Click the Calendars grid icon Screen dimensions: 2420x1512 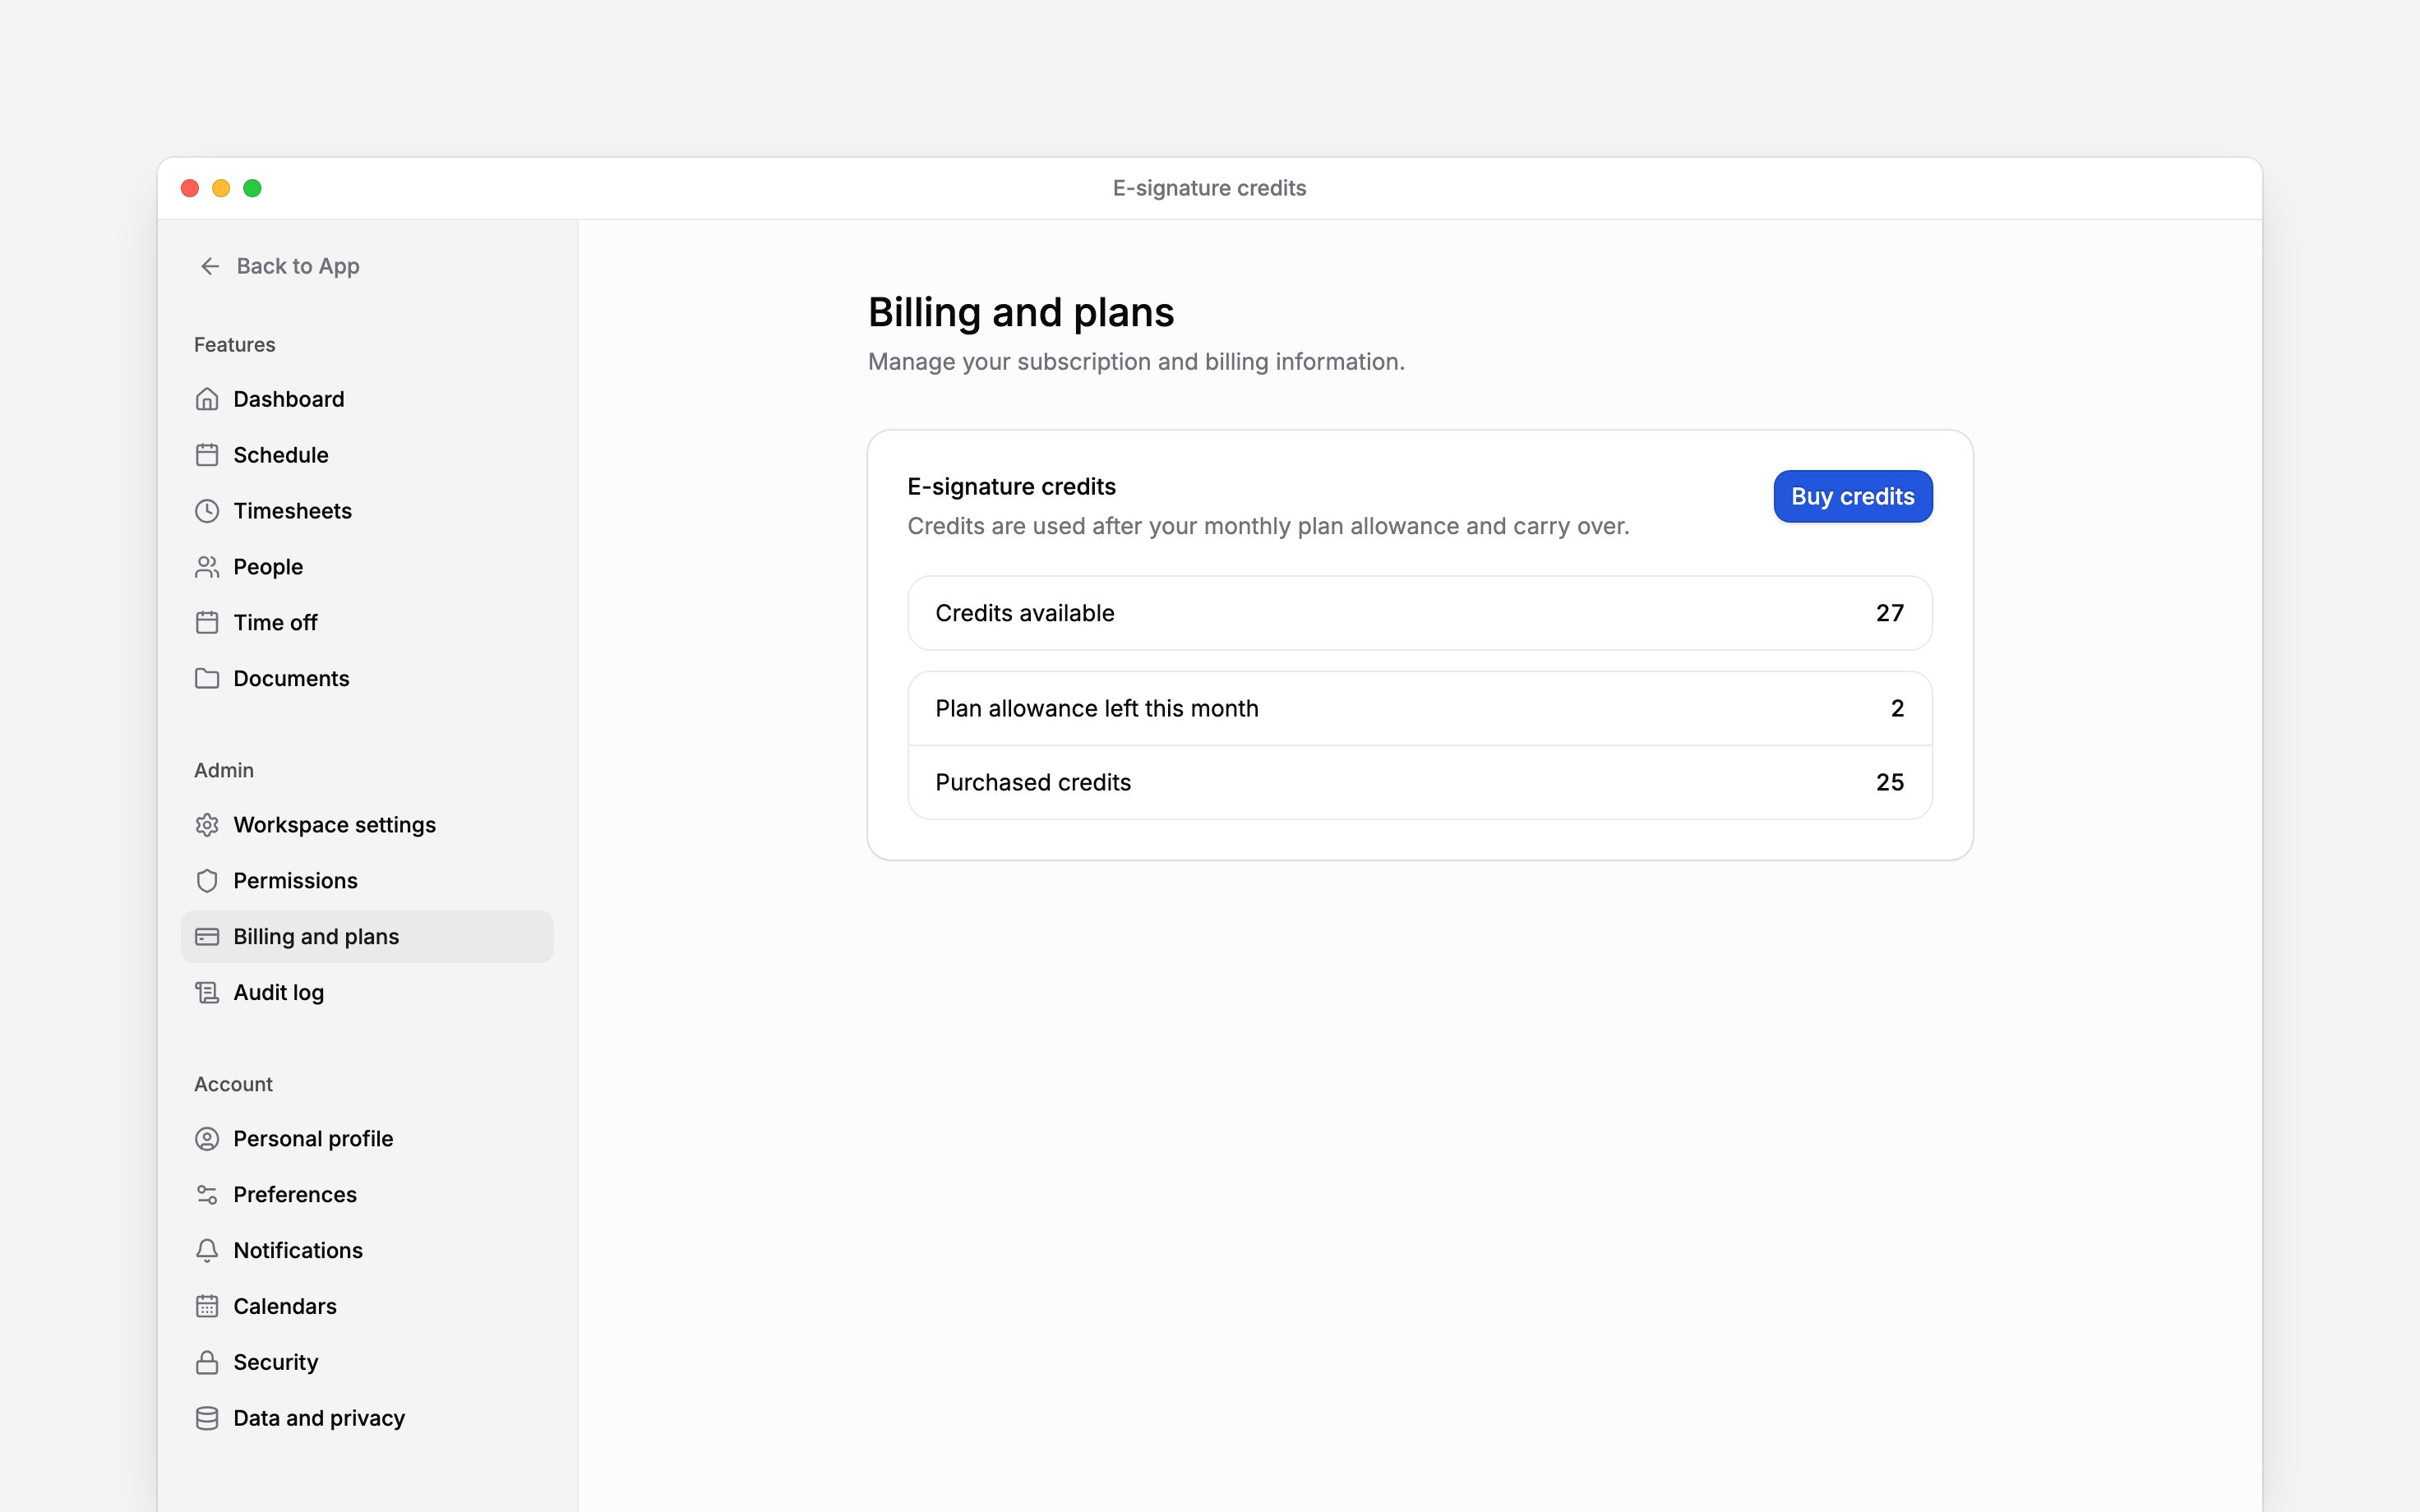pyautogui.click(x=207, y=1307)
